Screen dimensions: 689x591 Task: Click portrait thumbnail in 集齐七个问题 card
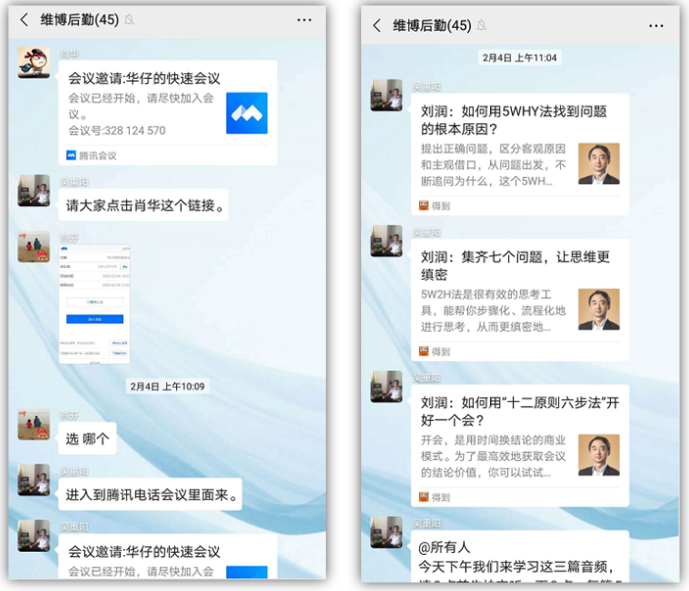[x=599, y=309]
